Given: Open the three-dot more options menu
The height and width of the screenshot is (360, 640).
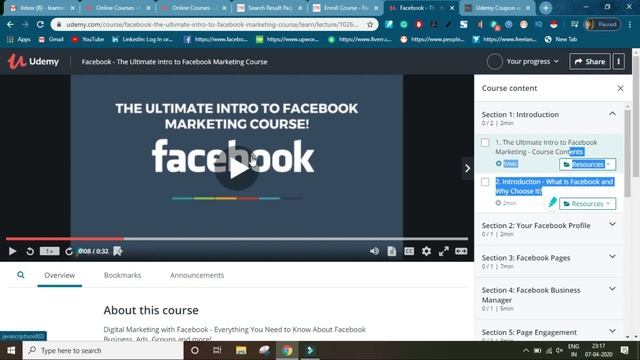Looking at the screenshot, I should pyautogui.click(x=619, y=62).
